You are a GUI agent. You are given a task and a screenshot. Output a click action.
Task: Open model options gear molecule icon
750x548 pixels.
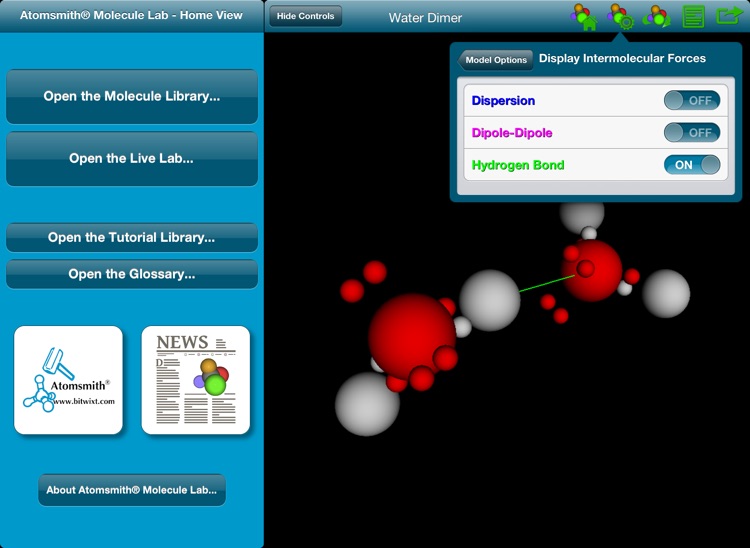(x=620, y=17)
